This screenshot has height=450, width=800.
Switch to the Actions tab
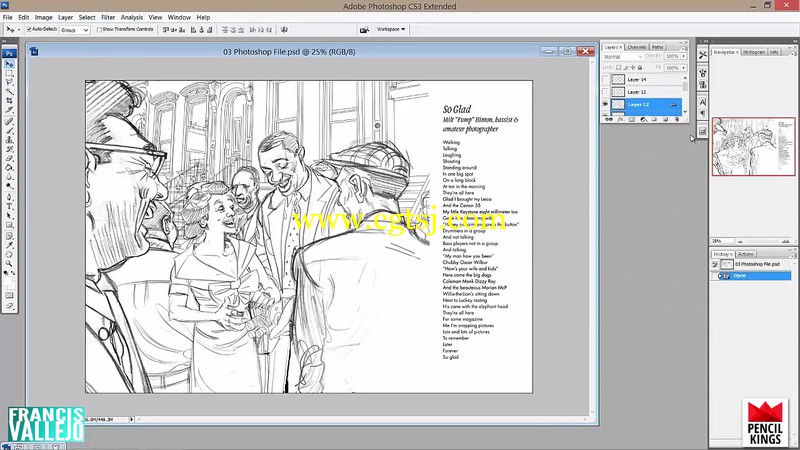pyautogui.click(x=745, y=254)
